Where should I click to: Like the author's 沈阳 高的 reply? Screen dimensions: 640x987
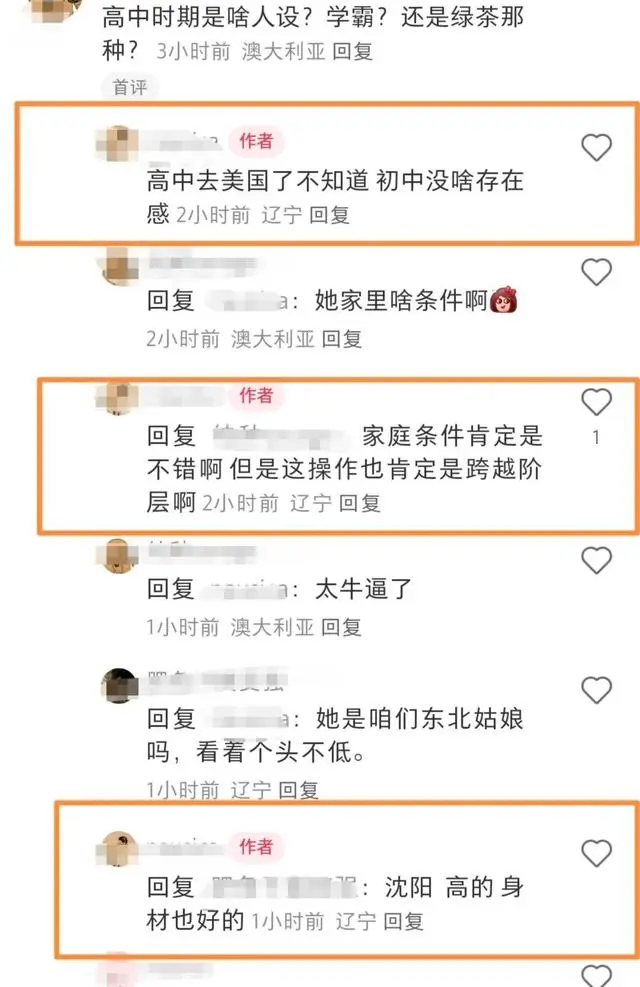tap(596, 854)
